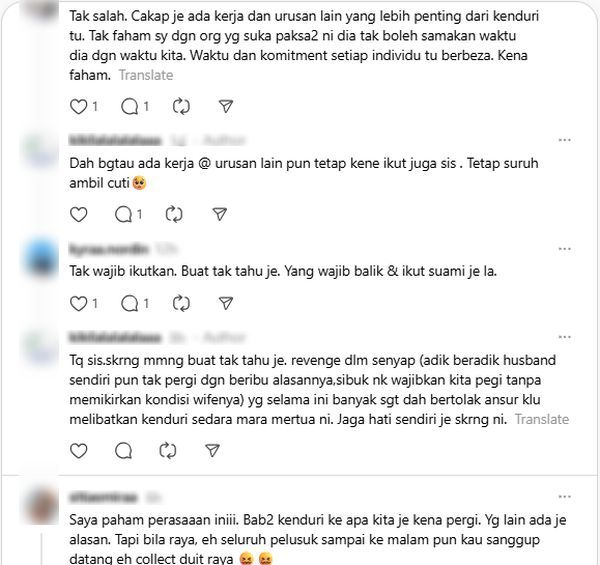Open more options for 'Tak wajib ikutkan' comment
This screenshot has width=600, height=565.
(564, 249)
